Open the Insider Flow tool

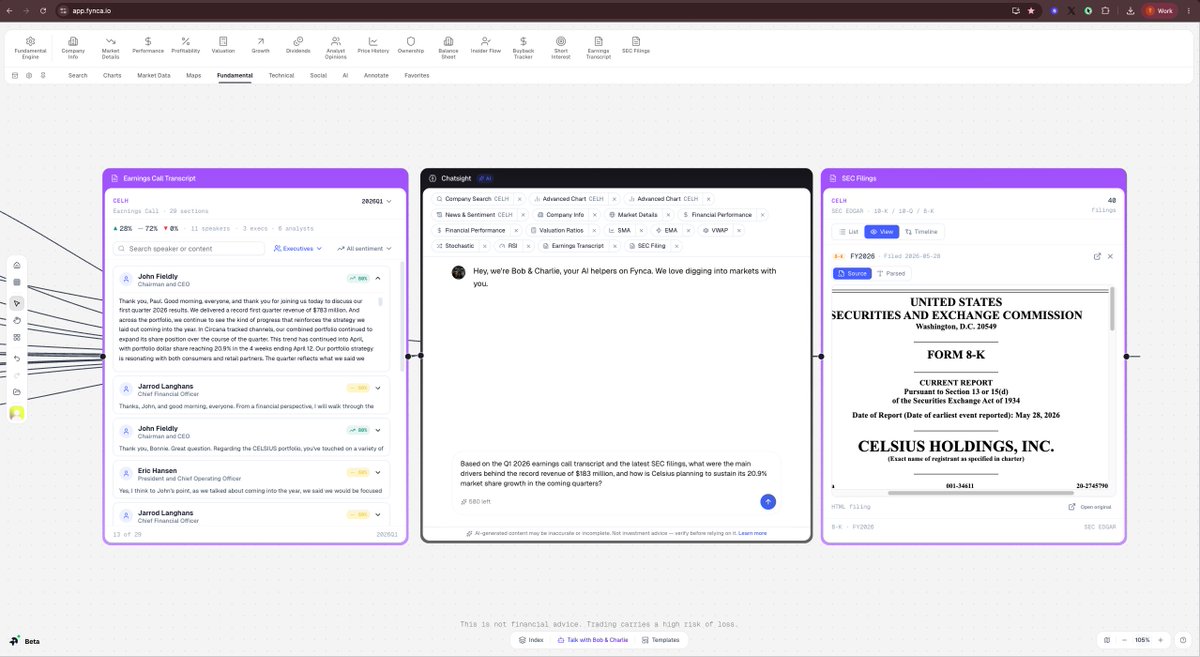click(486, 44)
